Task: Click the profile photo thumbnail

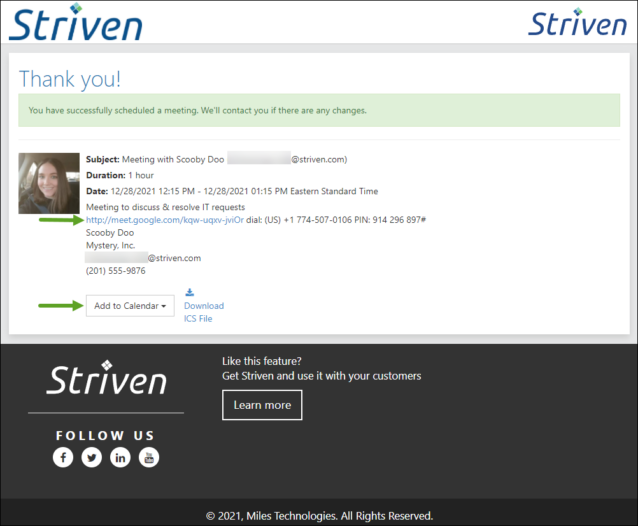Action: (49, 183)
